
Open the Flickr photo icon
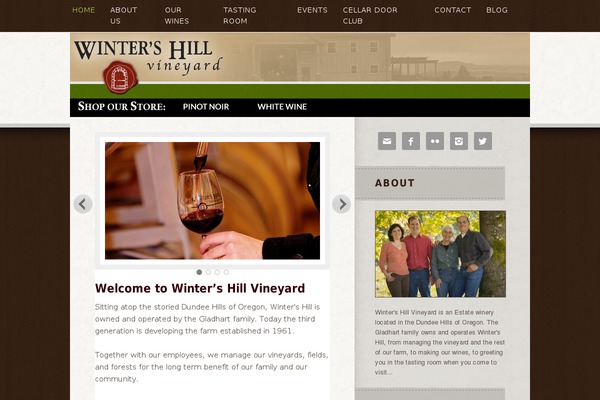click(x=435, y=141)
